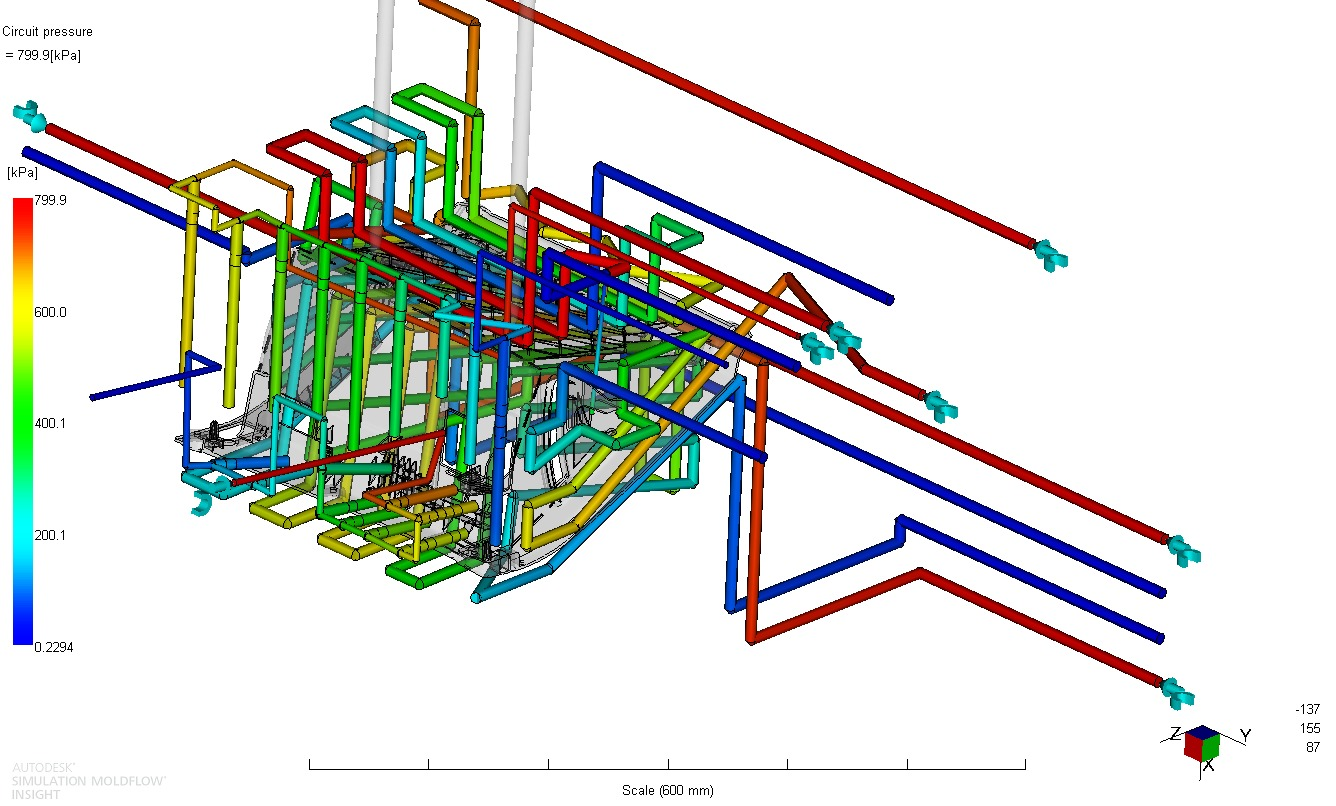Select the 87 rotation angle value
This screenshot has height=806, width=1336.
pyautogui.click(x=1313, y=747)
